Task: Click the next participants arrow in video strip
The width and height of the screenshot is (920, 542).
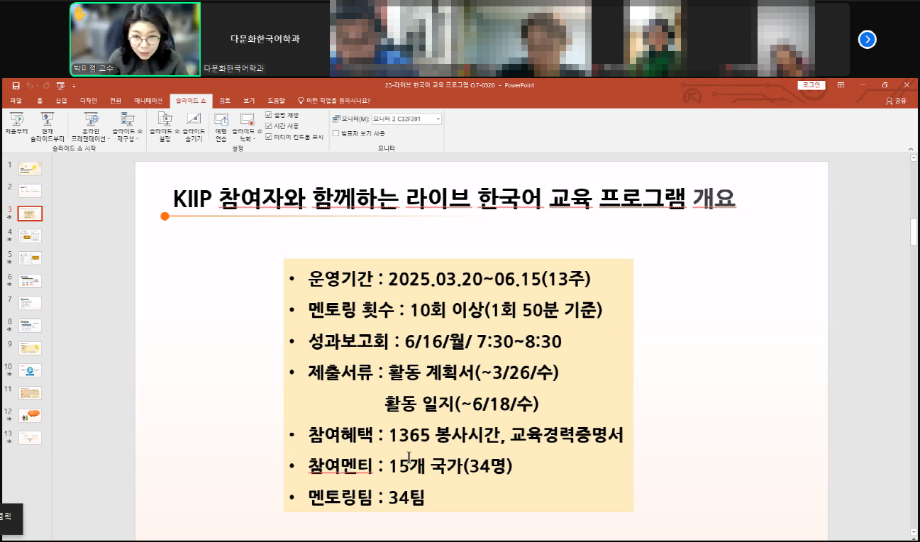Action: click(x=867, y=39)
